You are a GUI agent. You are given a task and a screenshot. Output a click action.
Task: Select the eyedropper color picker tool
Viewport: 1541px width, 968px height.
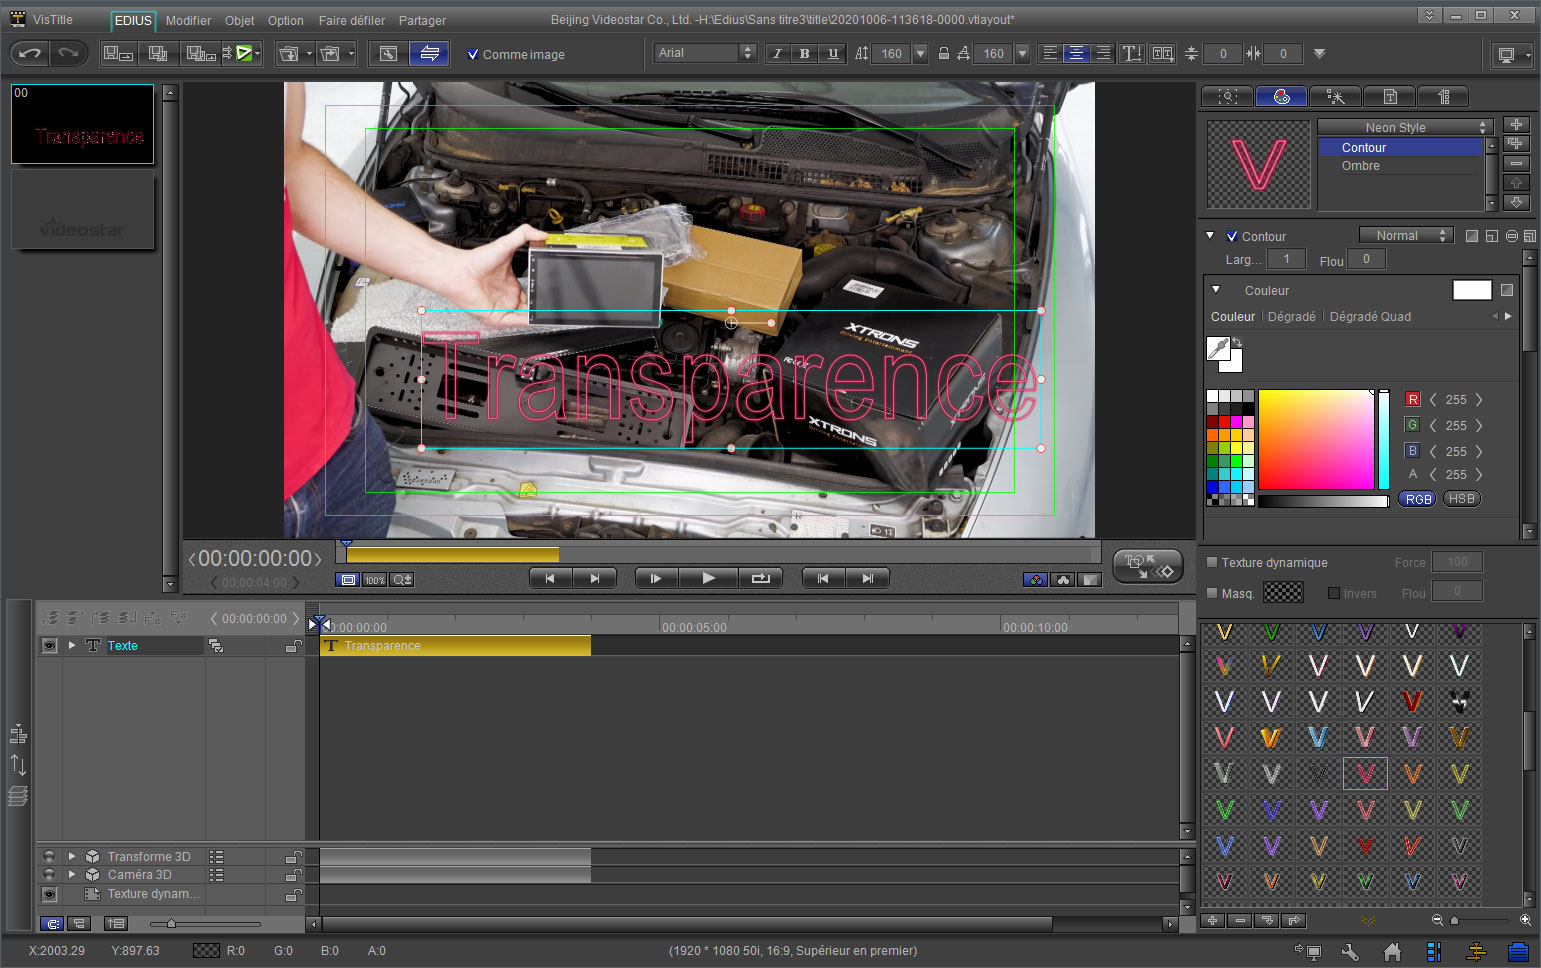pos(1218,348)
